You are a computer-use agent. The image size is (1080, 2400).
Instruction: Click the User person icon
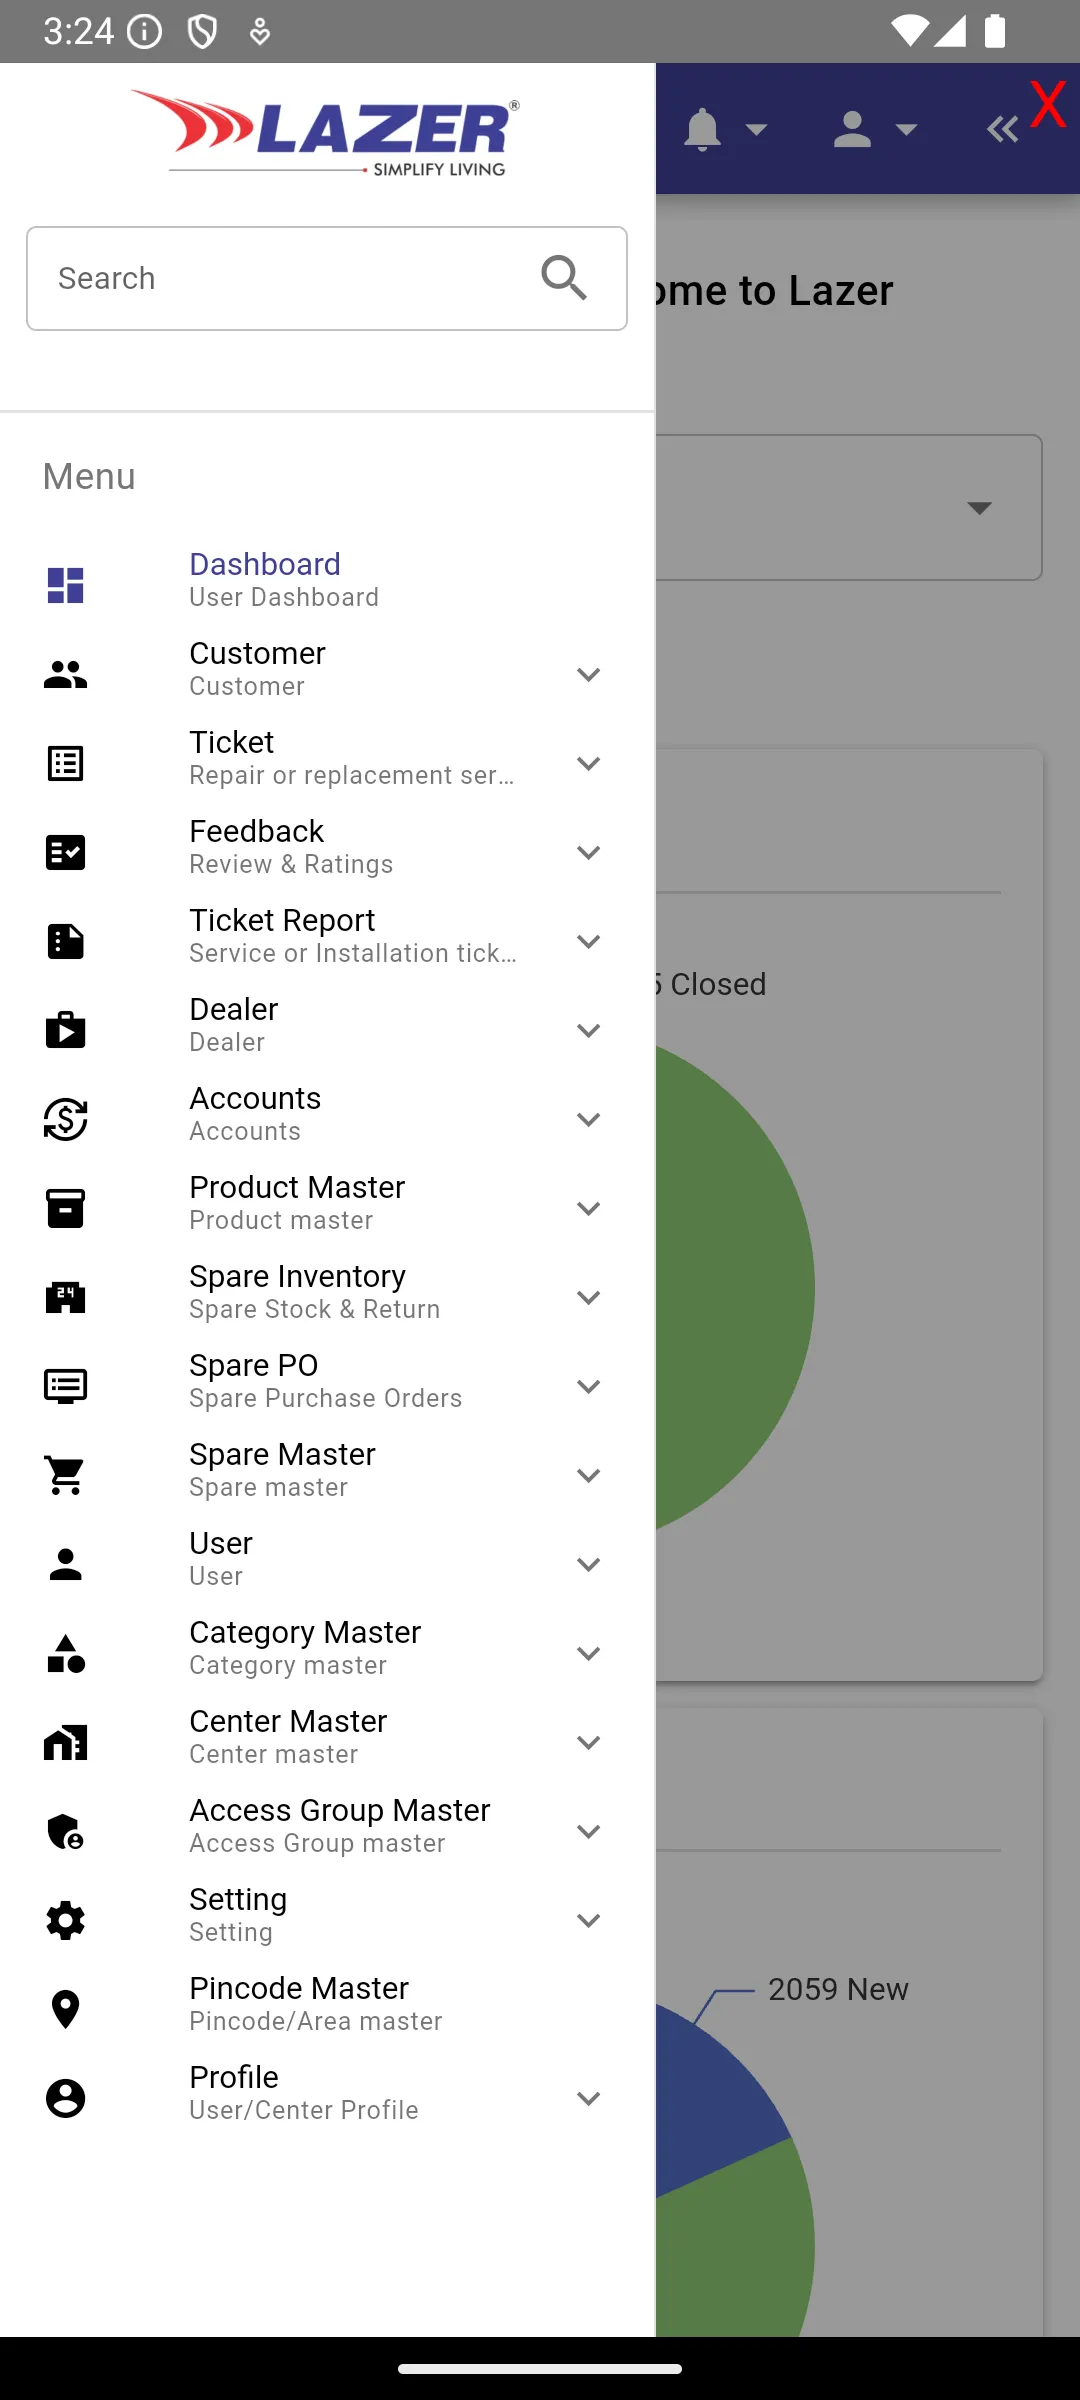tap(66, 1564)
